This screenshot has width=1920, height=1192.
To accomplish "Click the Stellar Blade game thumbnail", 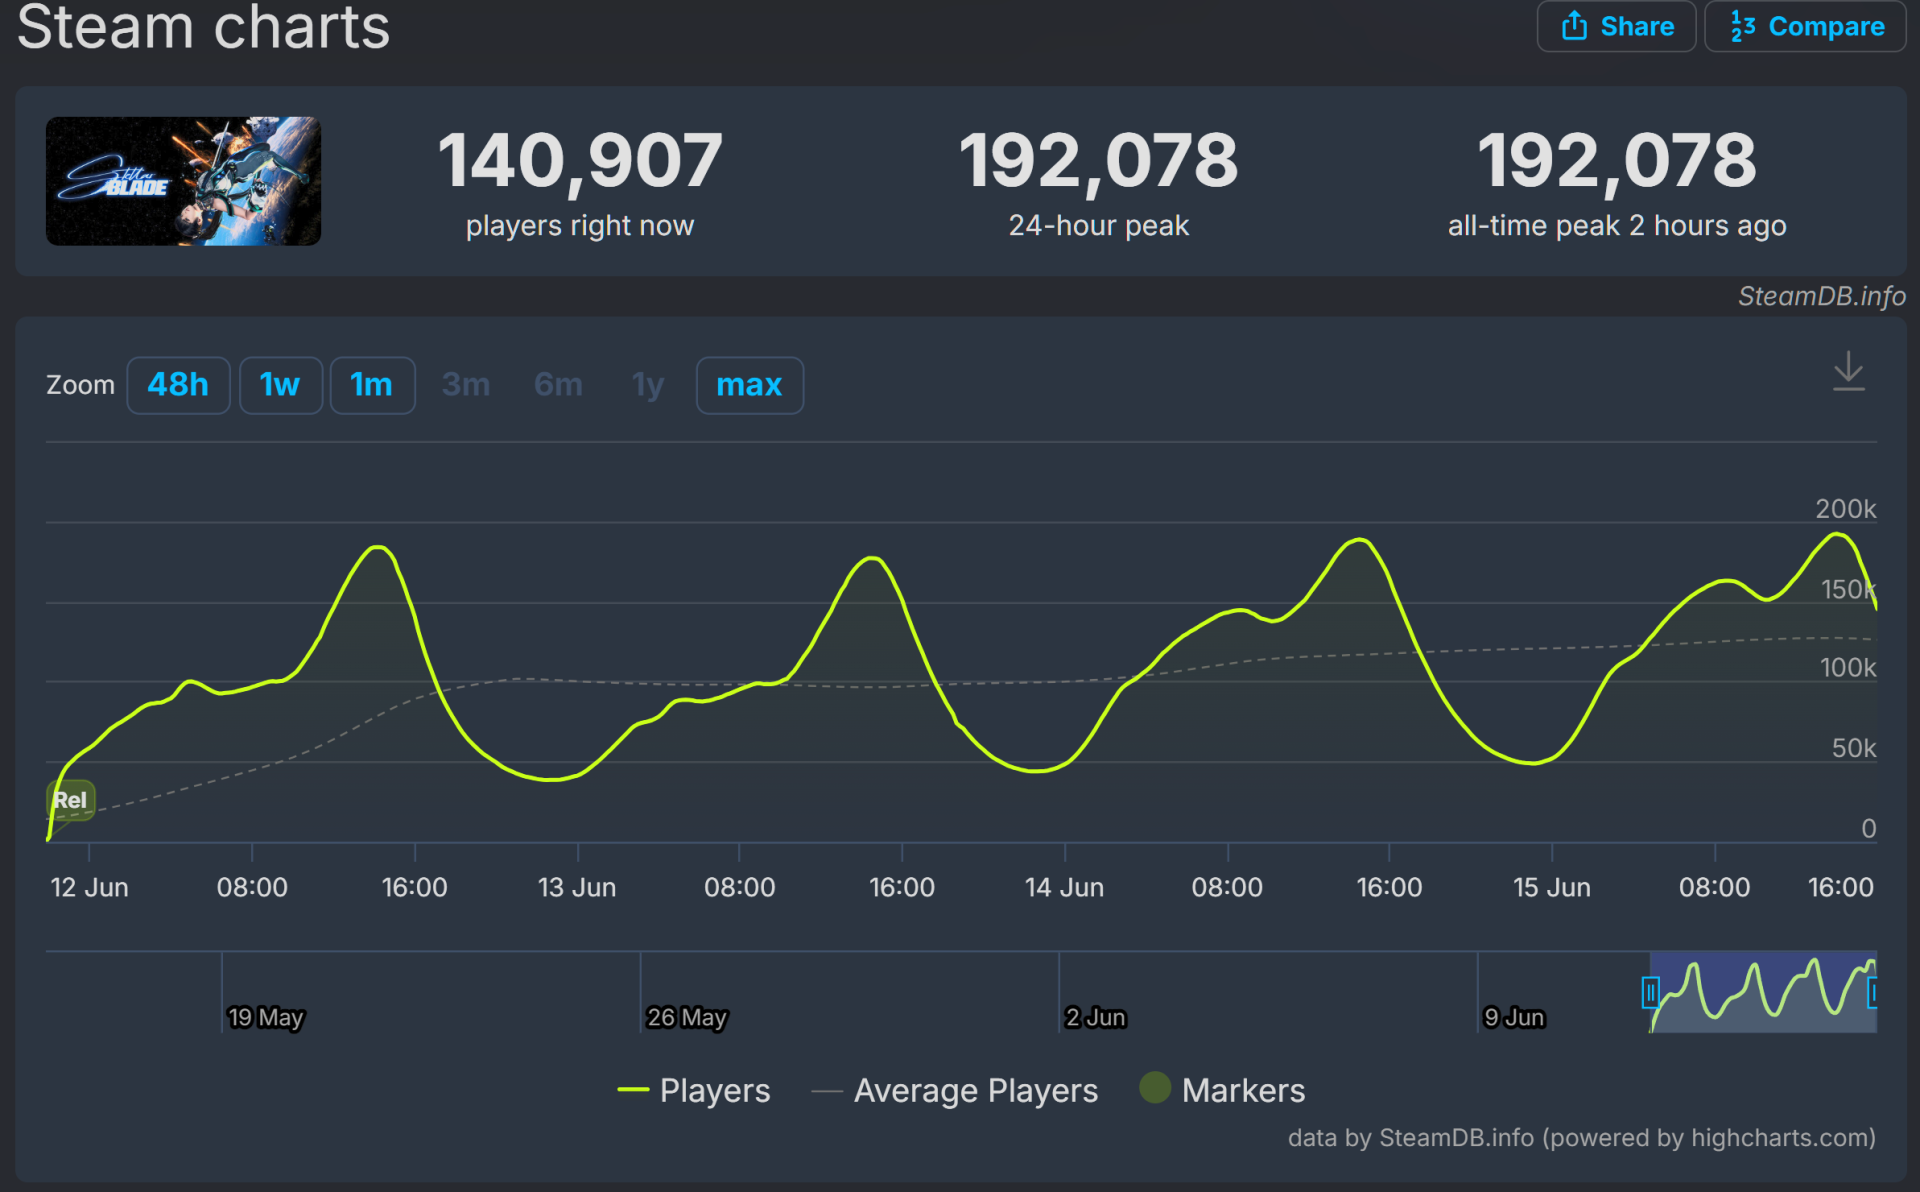I will point(183,181).
